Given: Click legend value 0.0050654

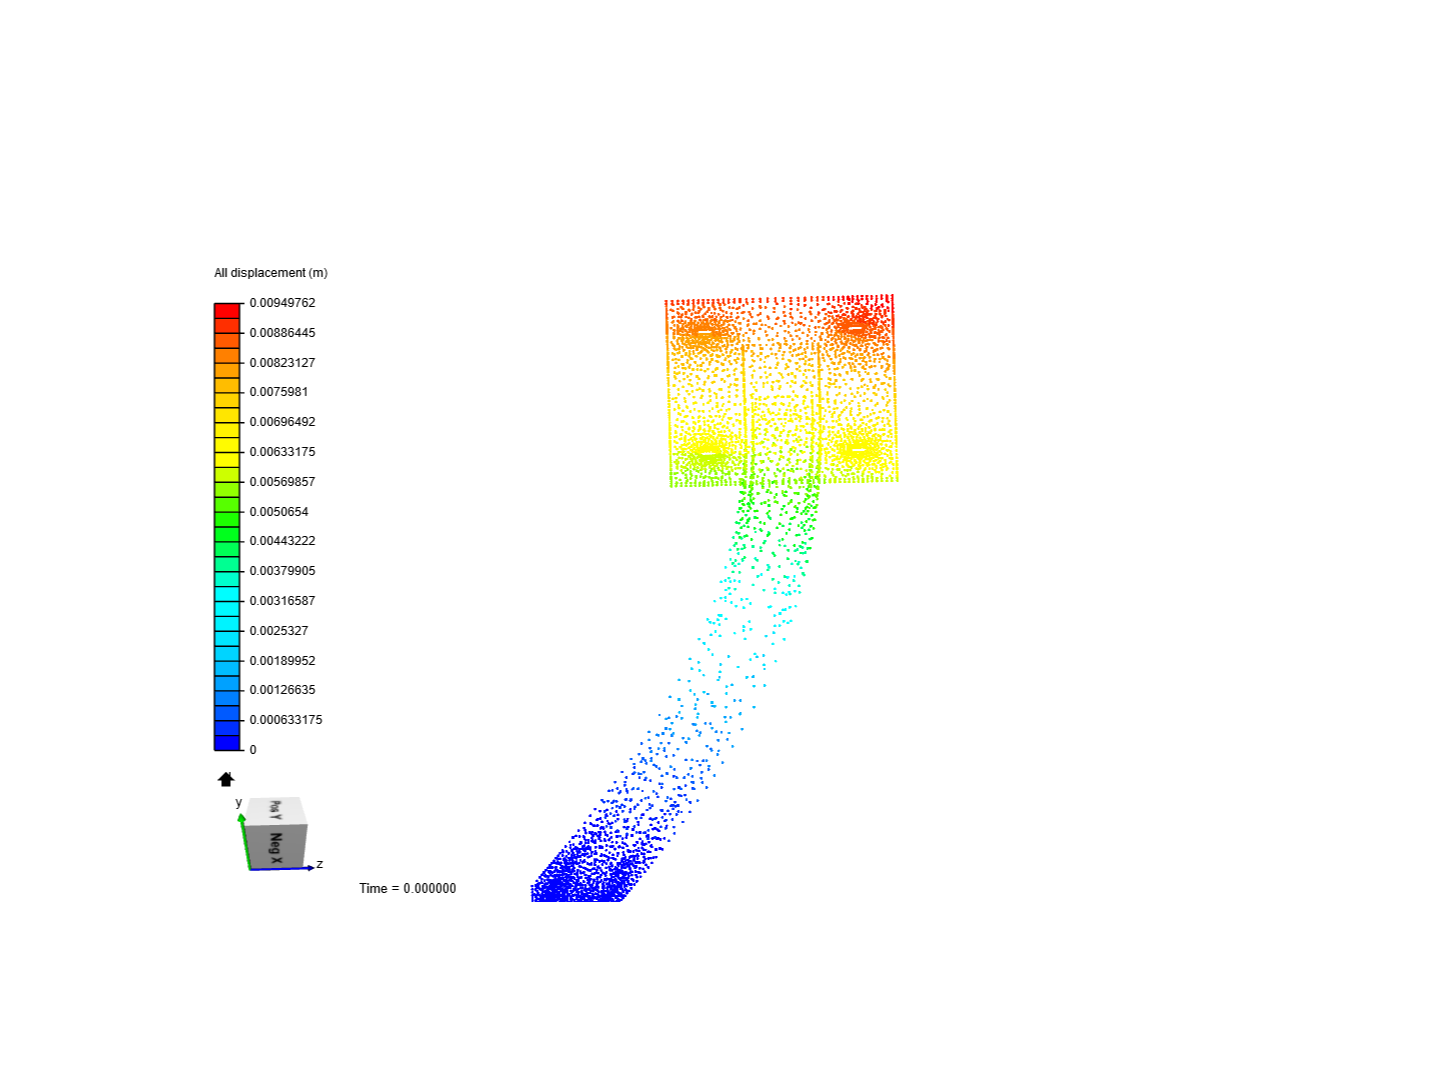Looking at the screenshot, I should [x=279, y=512].
